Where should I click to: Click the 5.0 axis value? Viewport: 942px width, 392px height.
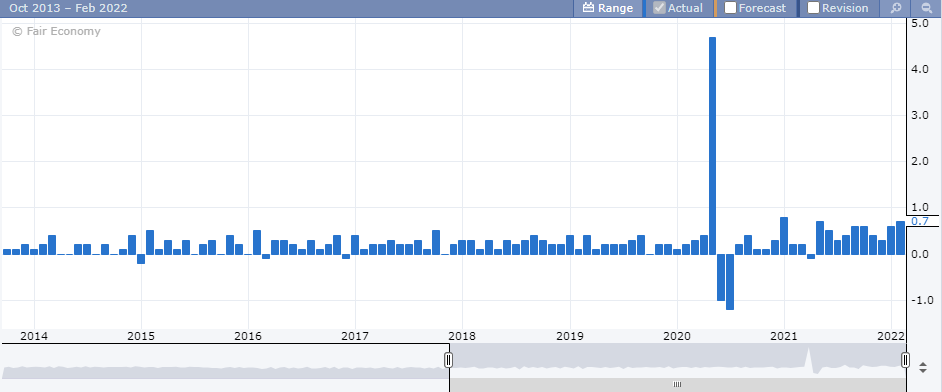pos(920,23)
